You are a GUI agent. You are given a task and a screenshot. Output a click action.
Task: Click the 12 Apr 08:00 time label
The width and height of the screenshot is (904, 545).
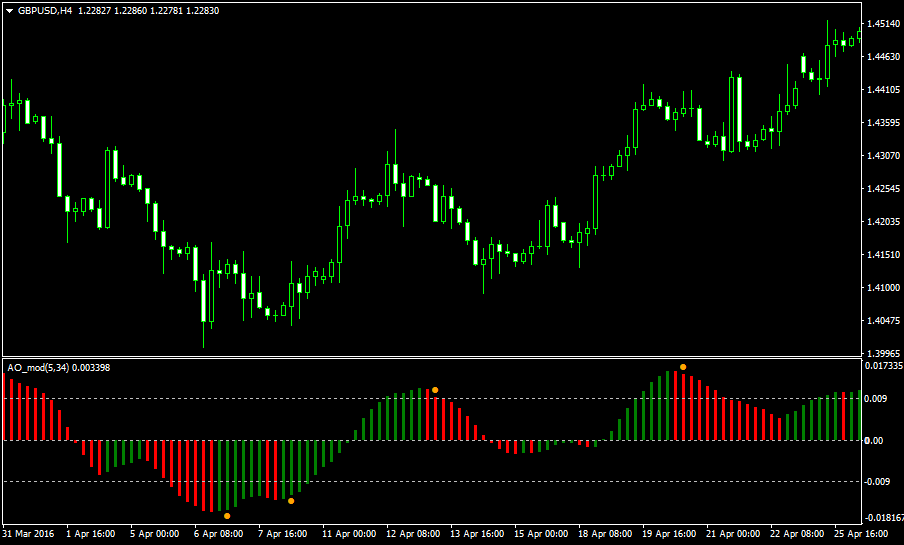pos(413,534)
